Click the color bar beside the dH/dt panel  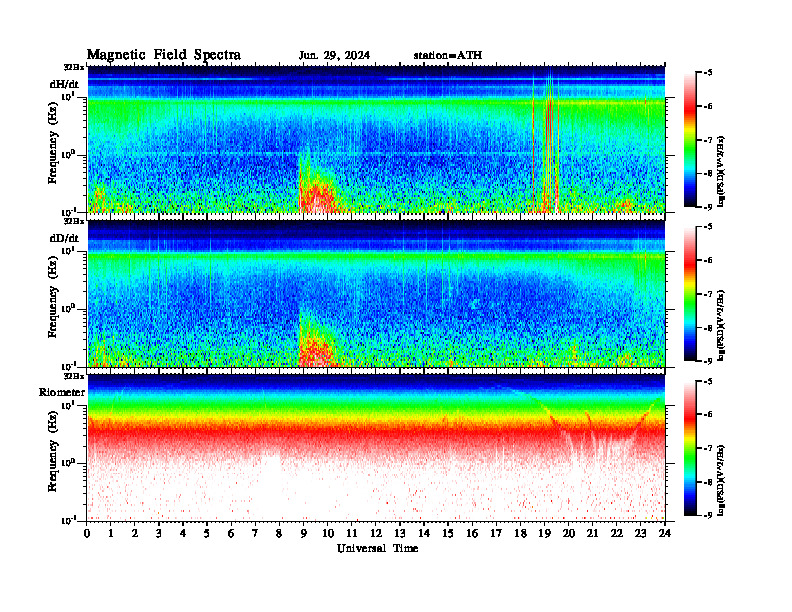tap(690, 139)
